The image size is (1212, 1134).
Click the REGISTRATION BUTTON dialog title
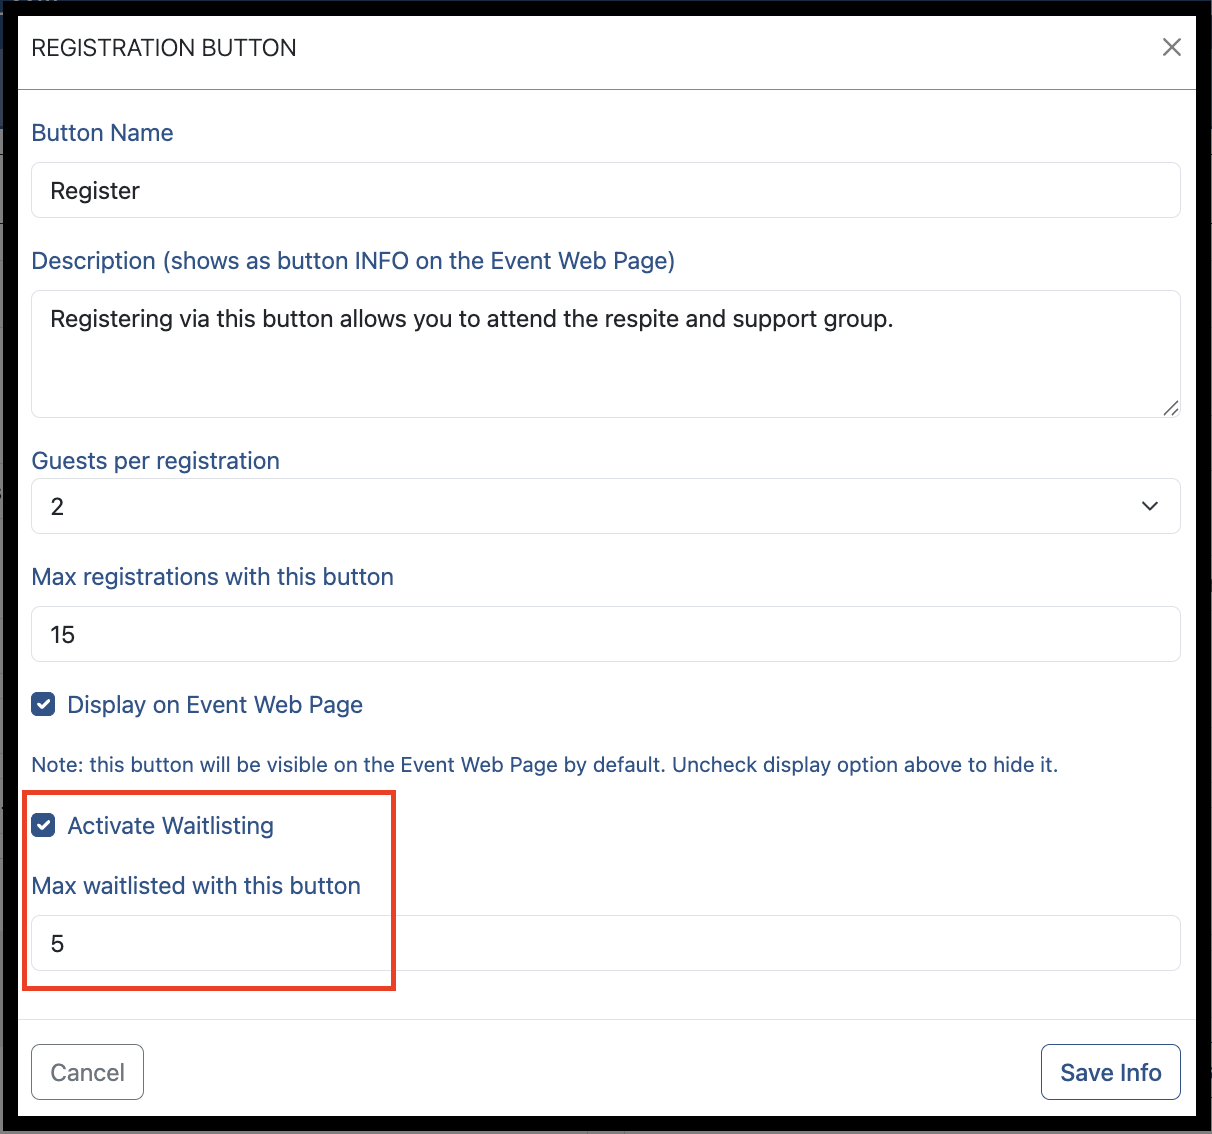click(x=164, y=48)
